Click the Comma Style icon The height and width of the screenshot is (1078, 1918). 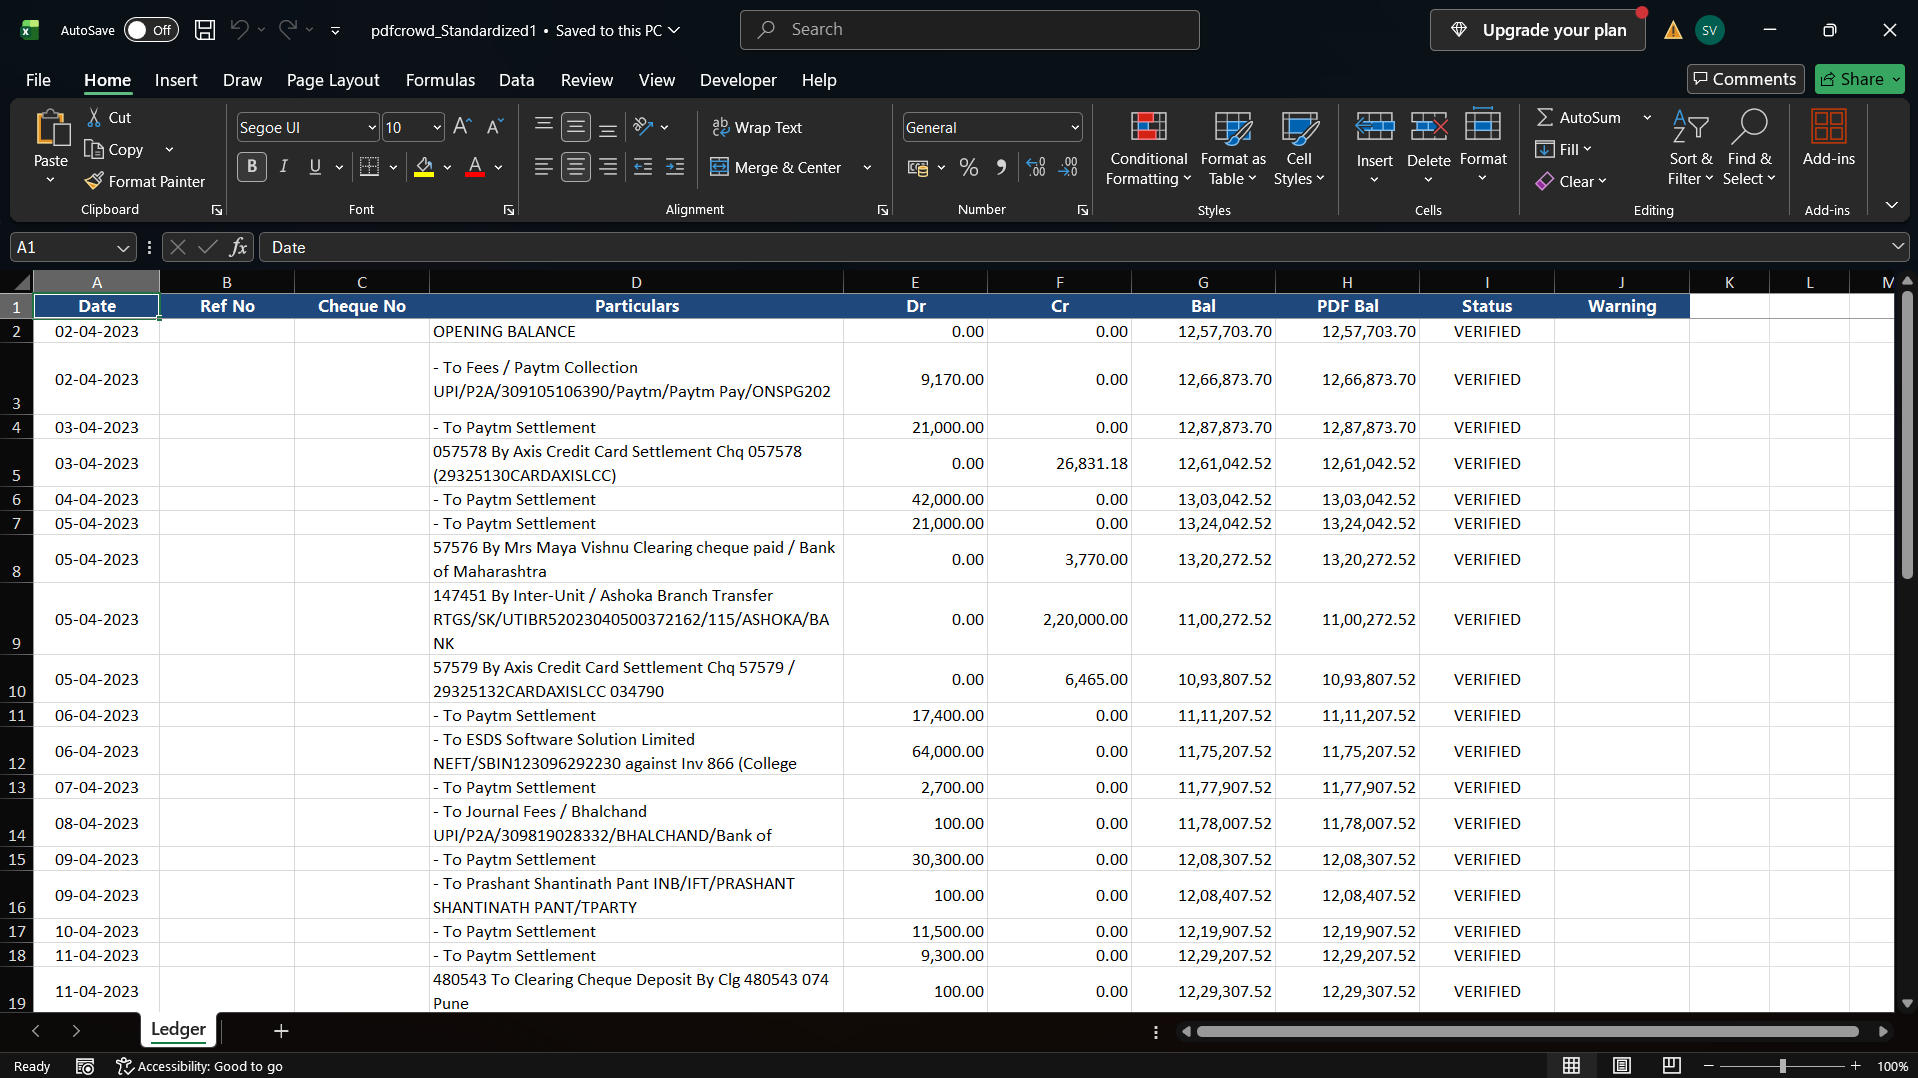click(x=1001, y=167)
